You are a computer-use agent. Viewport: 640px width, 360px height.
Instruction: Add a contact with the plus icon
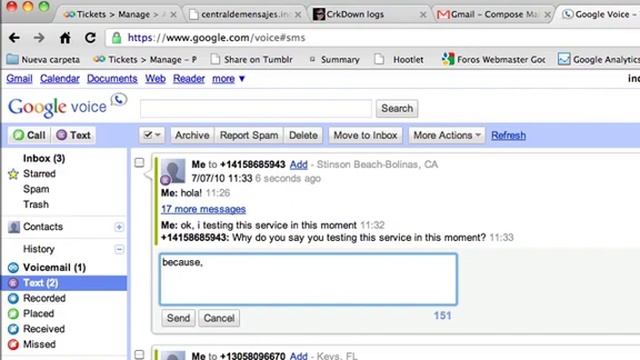pyautogui.click(x=119, y=227)
